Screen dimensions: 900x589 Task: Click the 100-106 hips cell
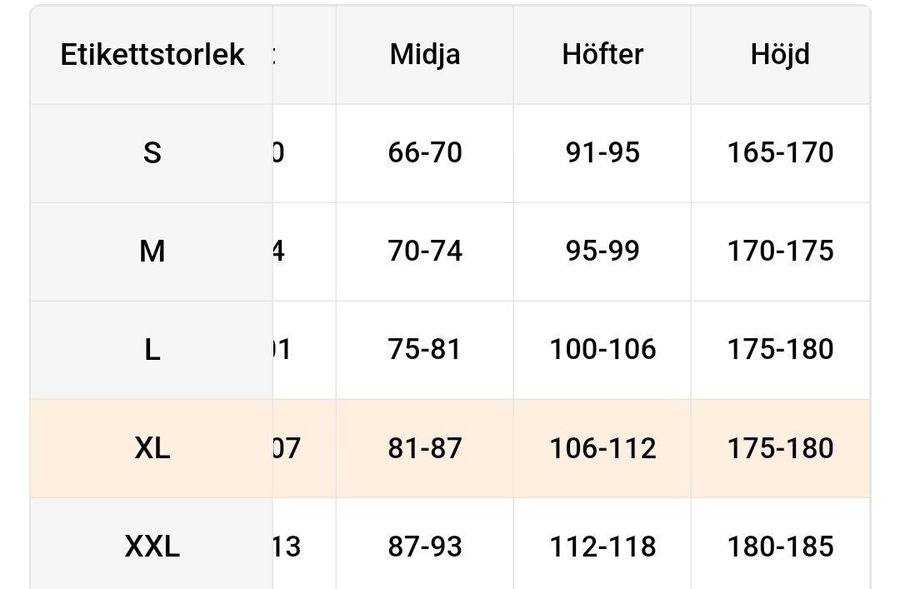point(602,350)
